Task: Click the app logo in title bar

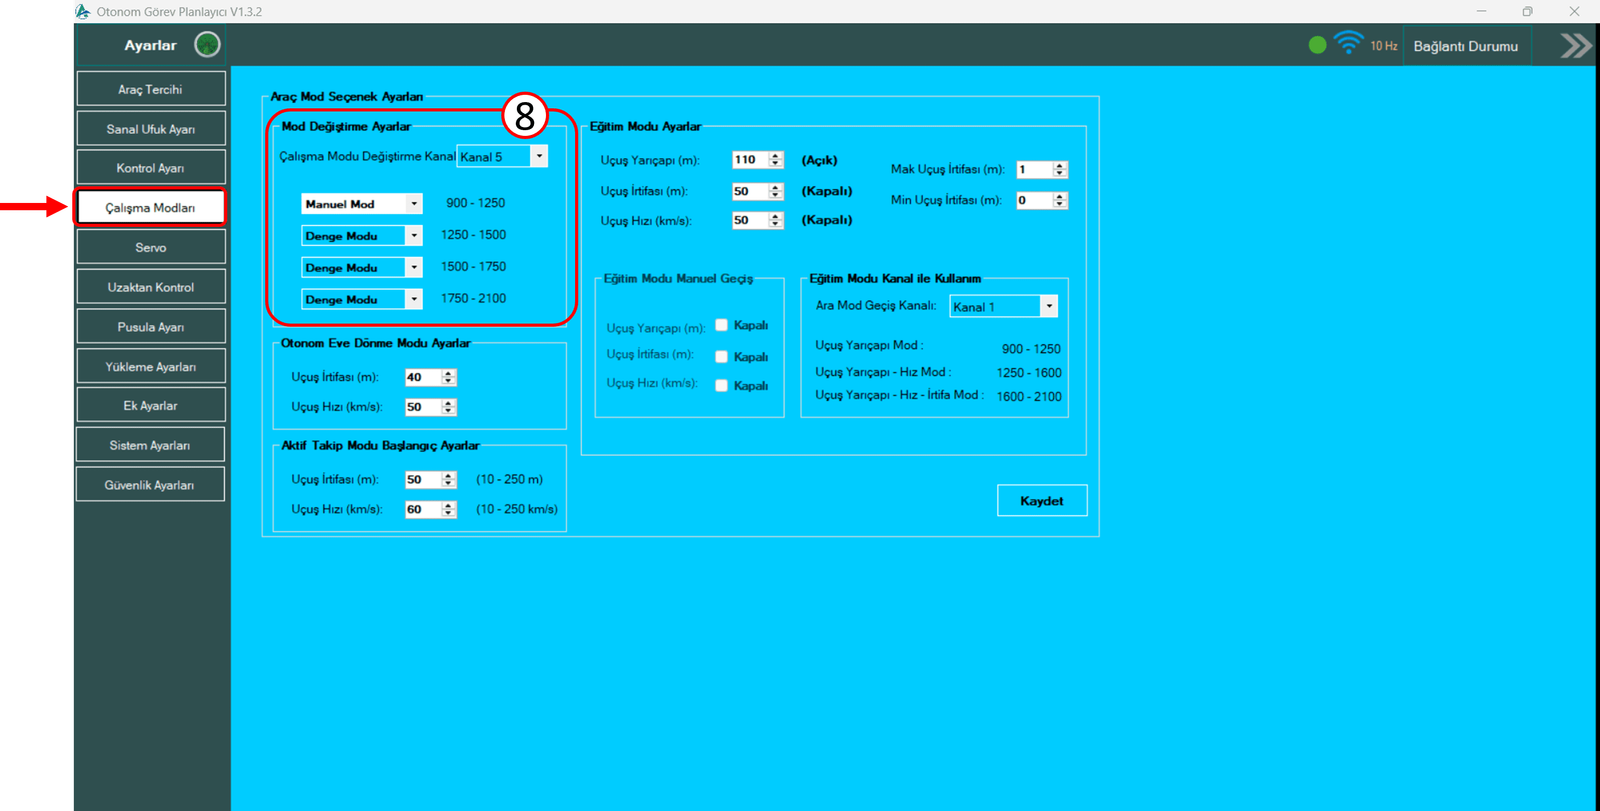Action: (83, 12)
